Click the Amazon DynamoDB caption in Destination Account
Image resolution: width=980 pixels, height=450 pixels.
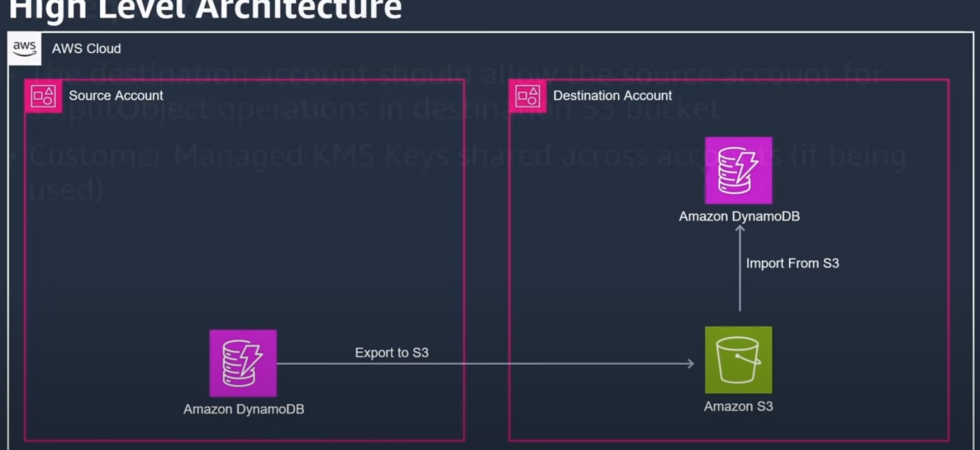[x=739, y=217]
